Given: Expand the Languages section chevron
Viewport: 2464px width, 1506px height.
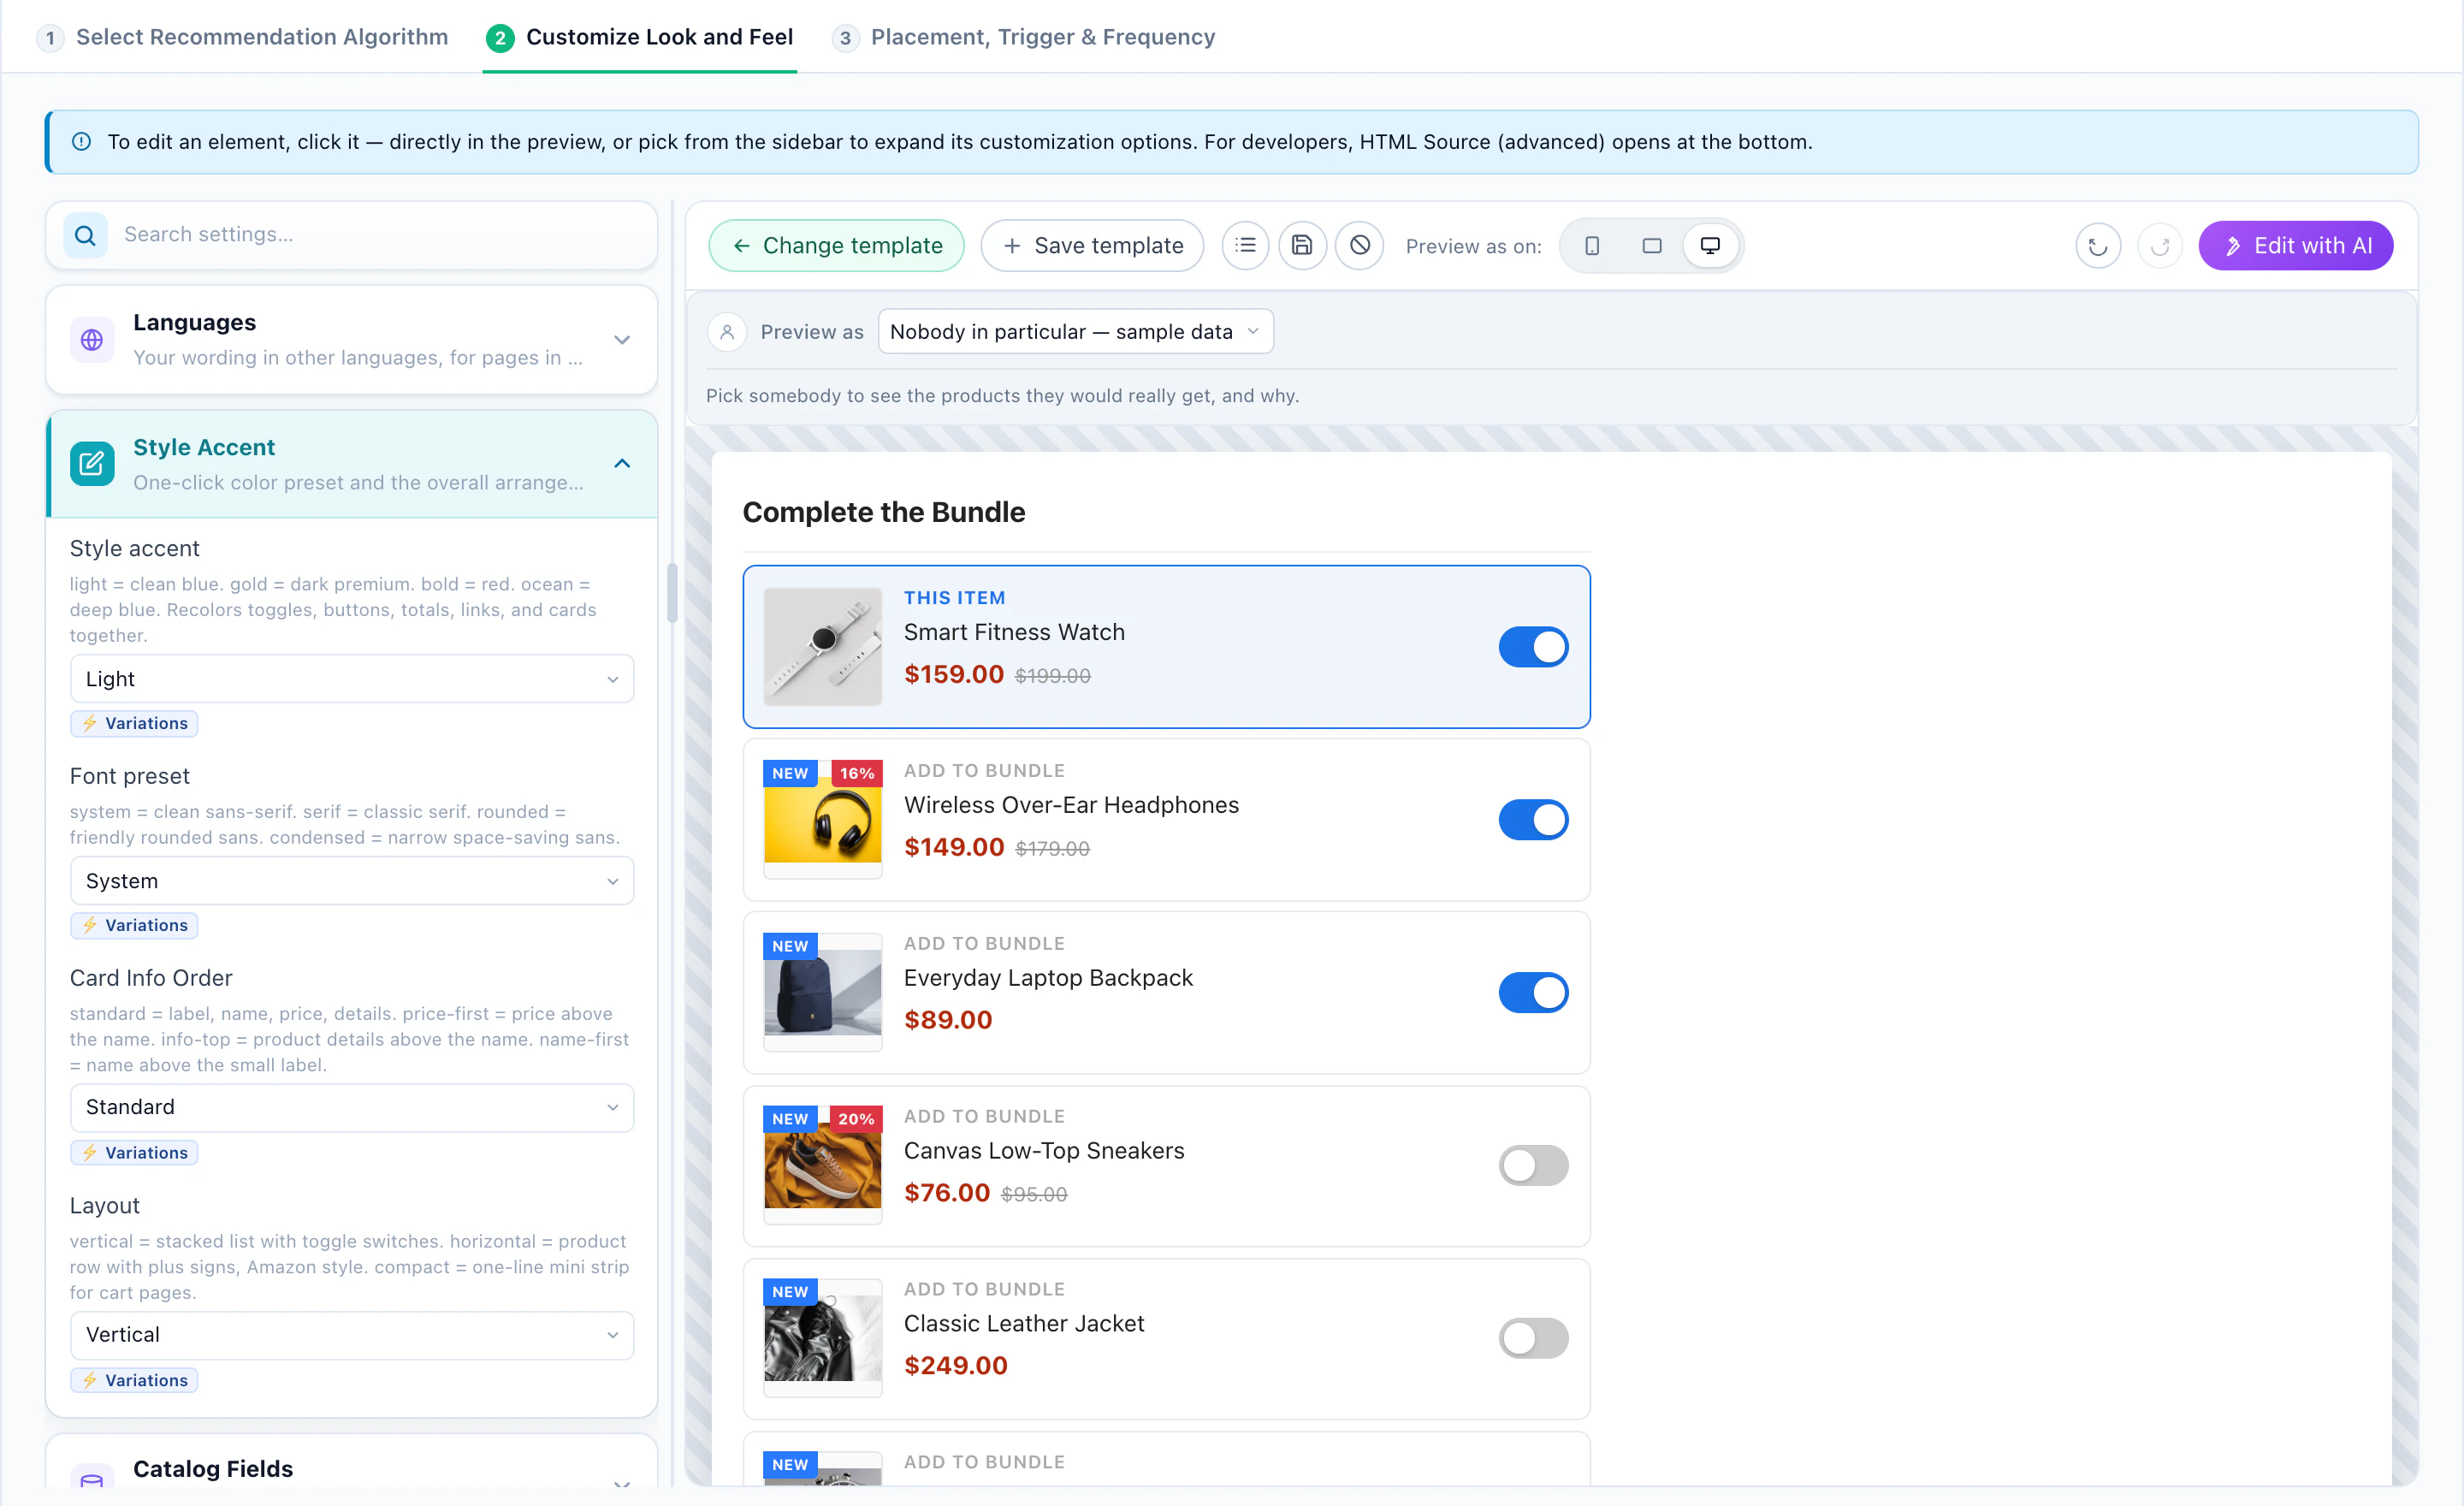Looking at the screenshot, I should [622, 340].
